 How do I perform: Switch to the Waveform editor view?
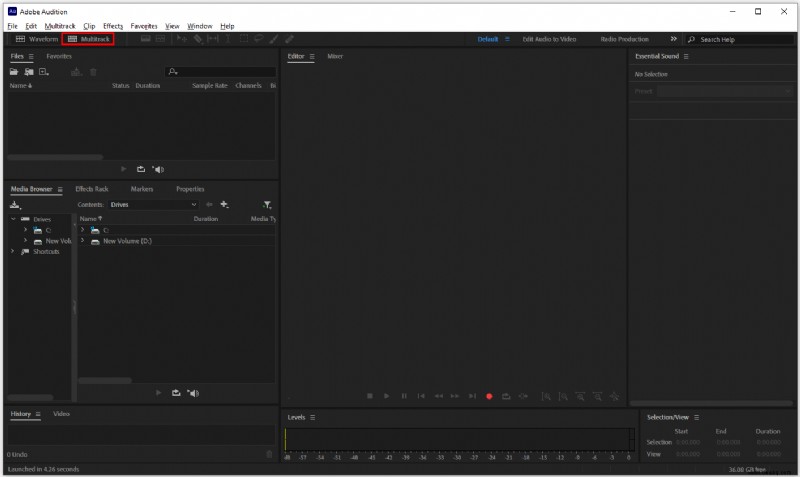[x=37, y=39]
